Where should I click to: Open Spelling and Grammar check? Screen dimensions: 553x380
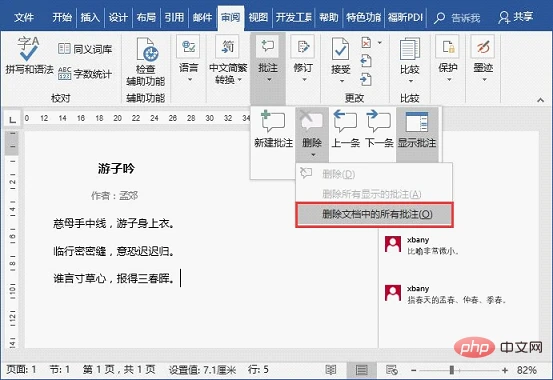29,56
